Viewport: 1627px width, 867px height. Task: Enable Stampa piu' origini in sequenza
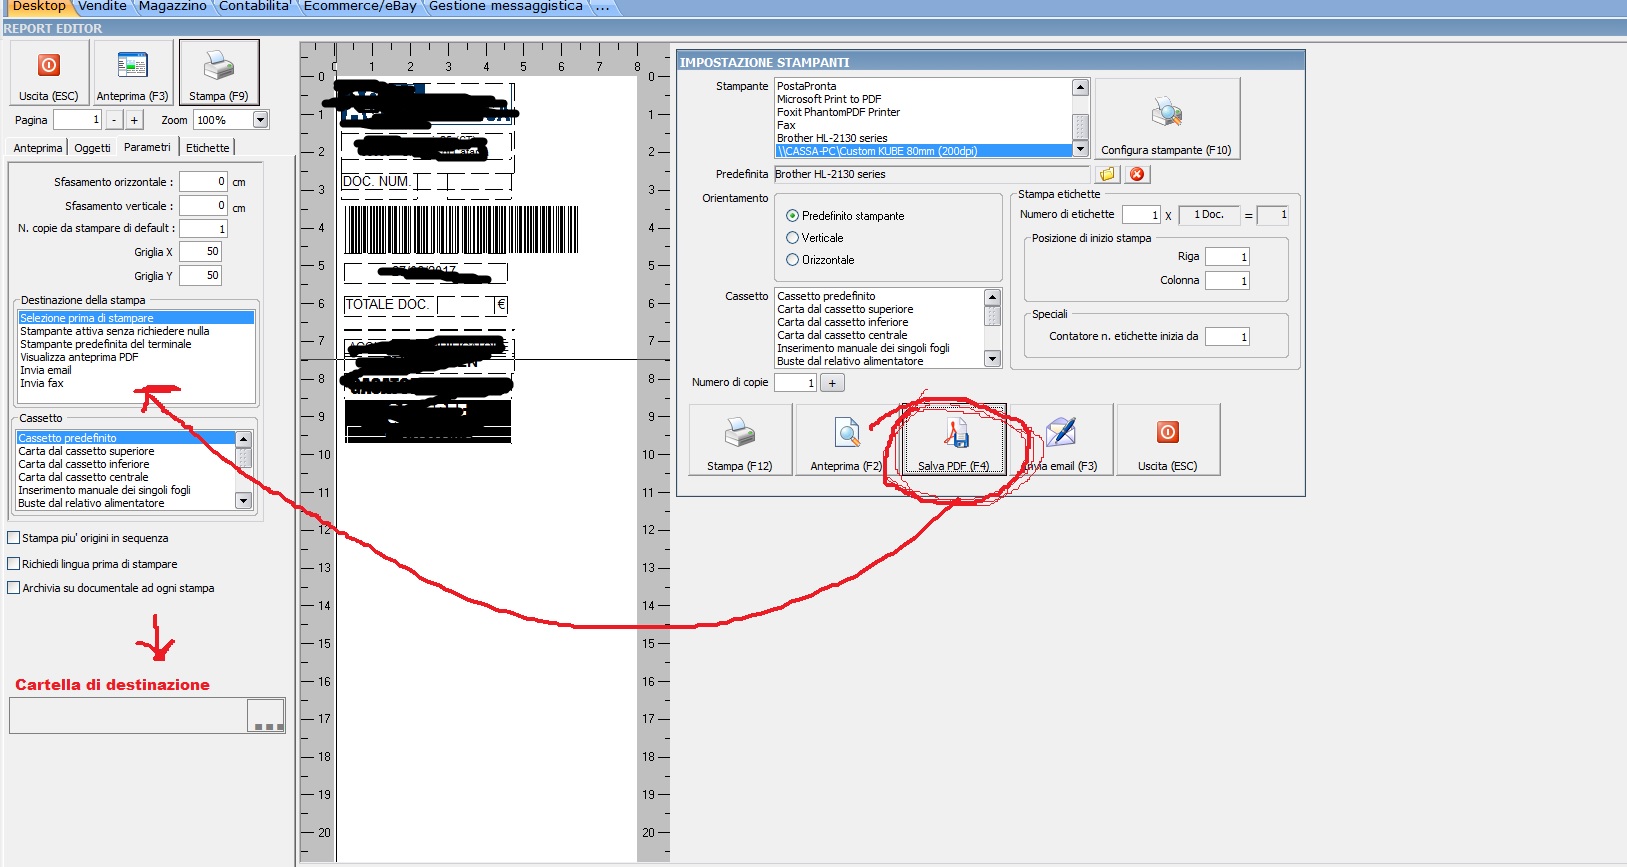(x=88, y=538)
